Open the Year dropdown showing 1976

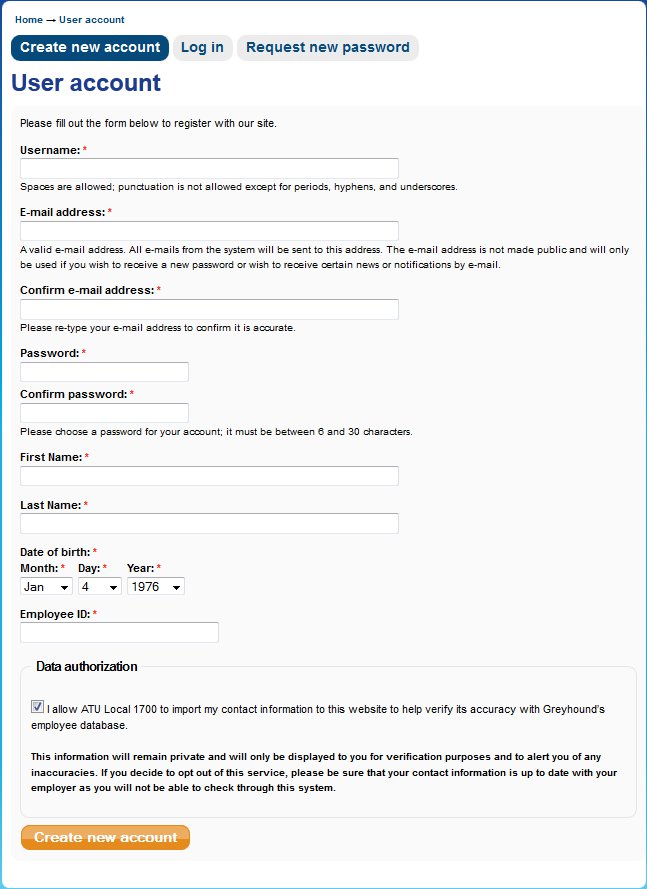pyautogui.click(x=156, y=587)
